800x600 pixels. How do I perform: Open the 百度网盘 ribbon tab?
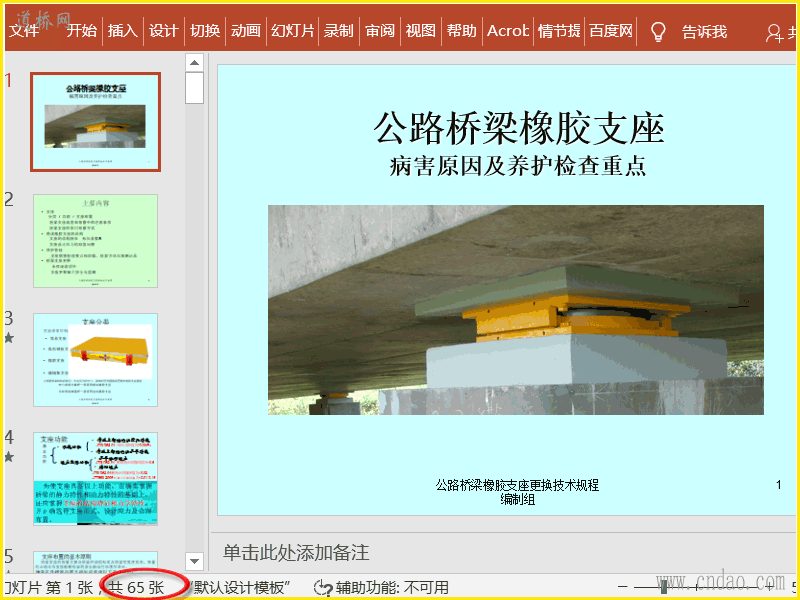pyautogui.click(x=611, y=31)
